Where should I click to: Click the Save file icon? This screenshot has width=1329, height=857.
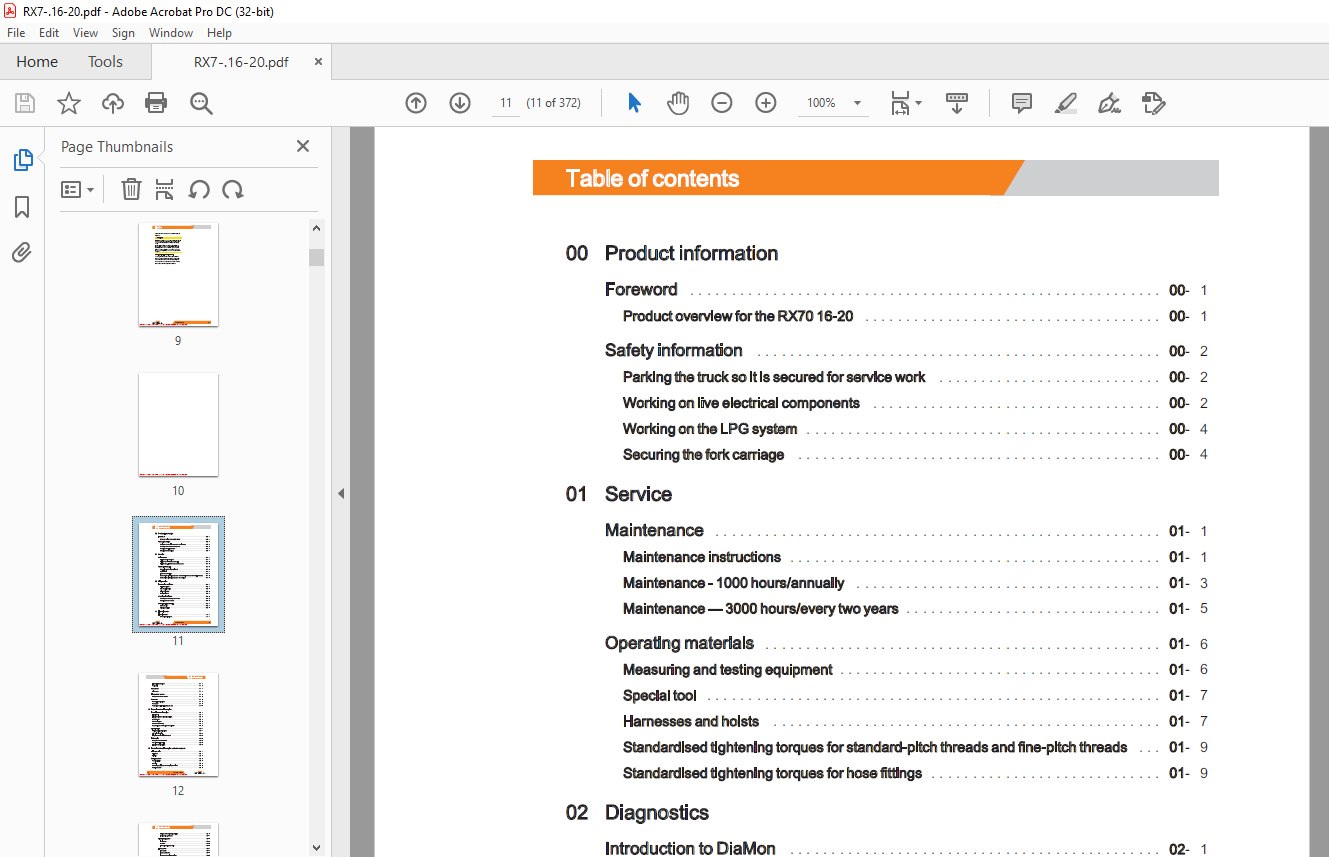point(25,103)
